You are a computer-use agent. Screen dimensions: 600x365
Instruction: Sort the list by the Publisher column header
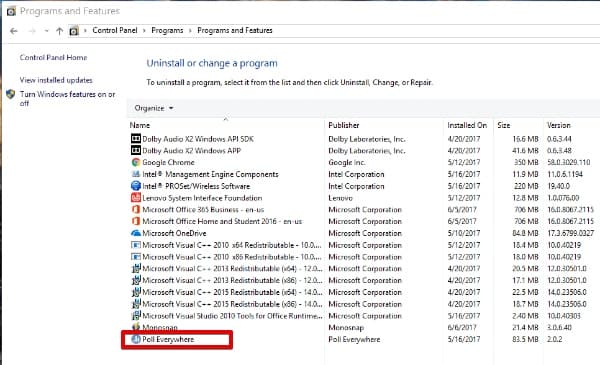344,125
